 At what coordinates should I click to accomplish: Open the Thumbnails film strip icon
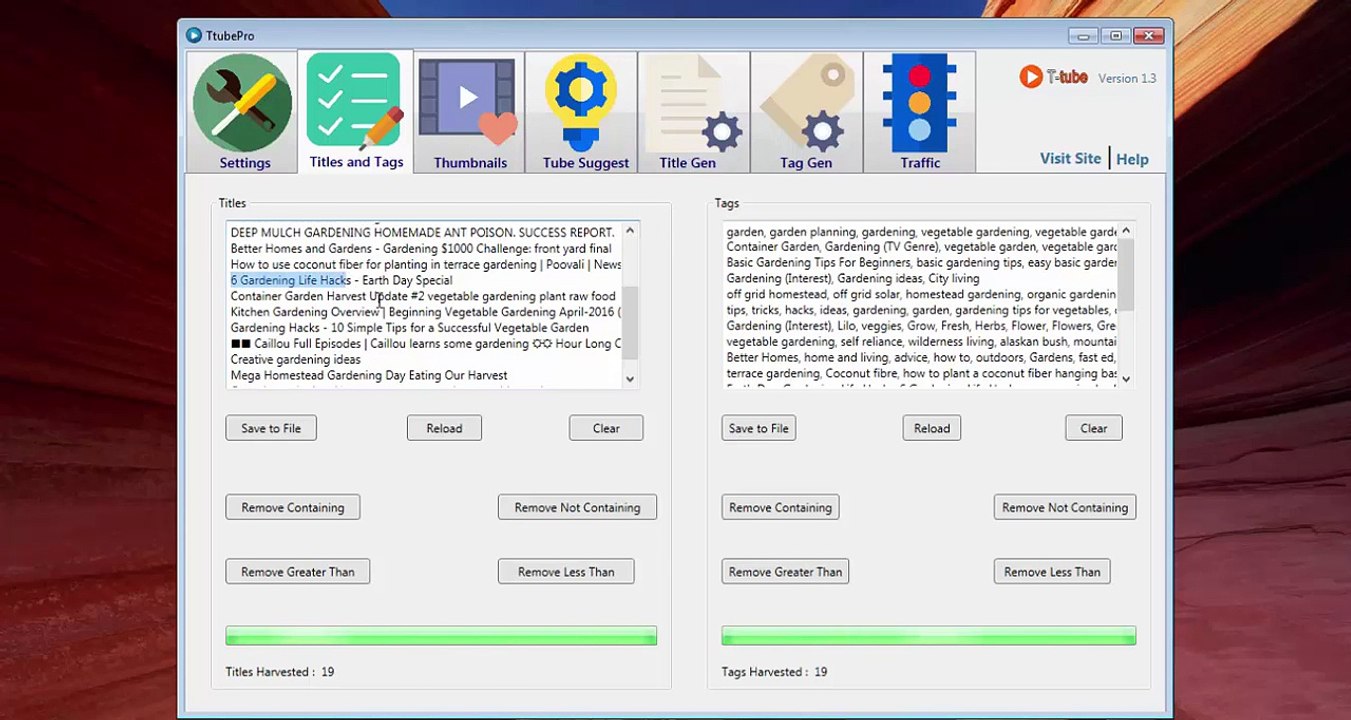click(468, 103)
